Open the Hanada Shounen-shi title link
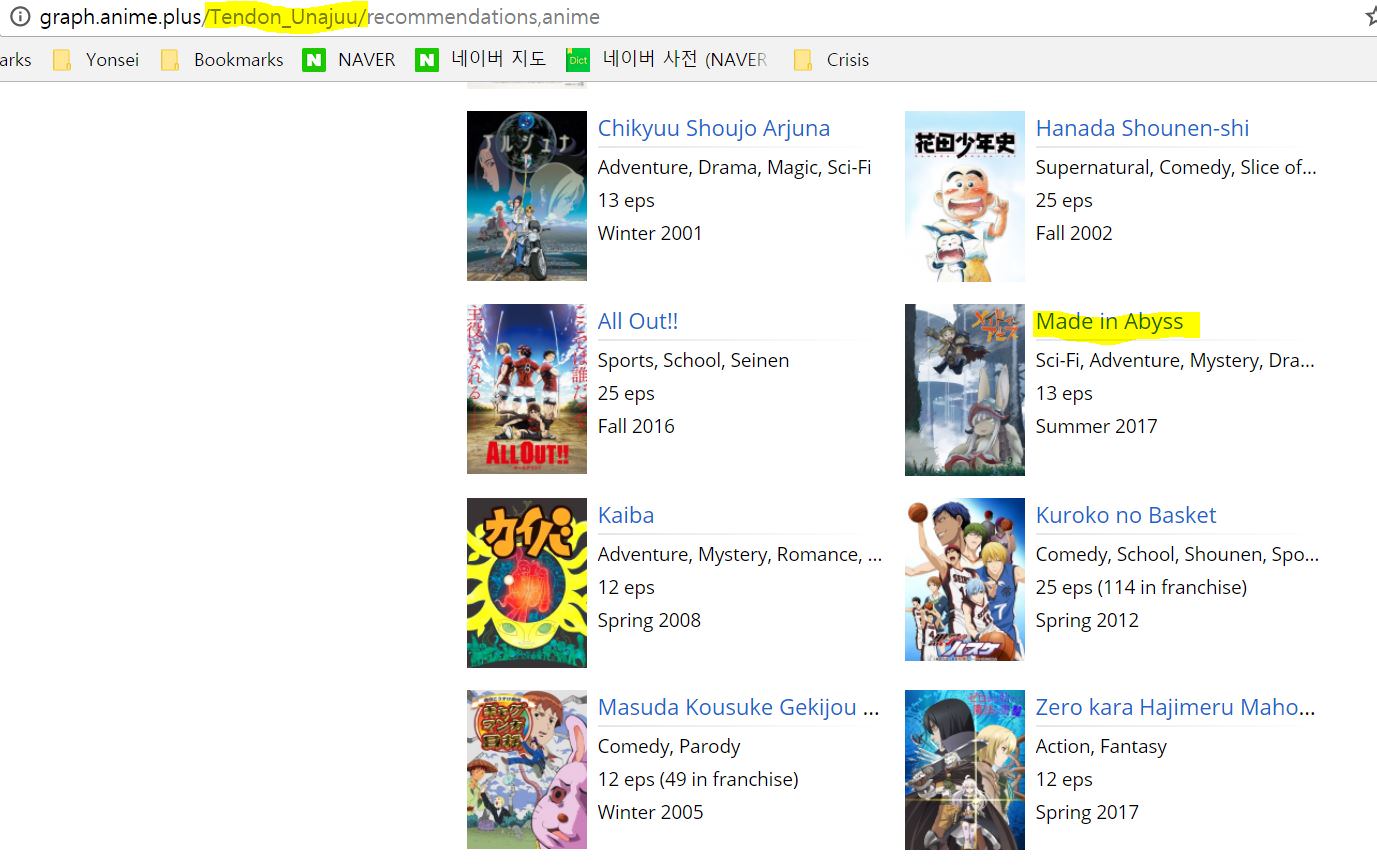The width and height of the screenshot is (1377, 867). 1142,129
